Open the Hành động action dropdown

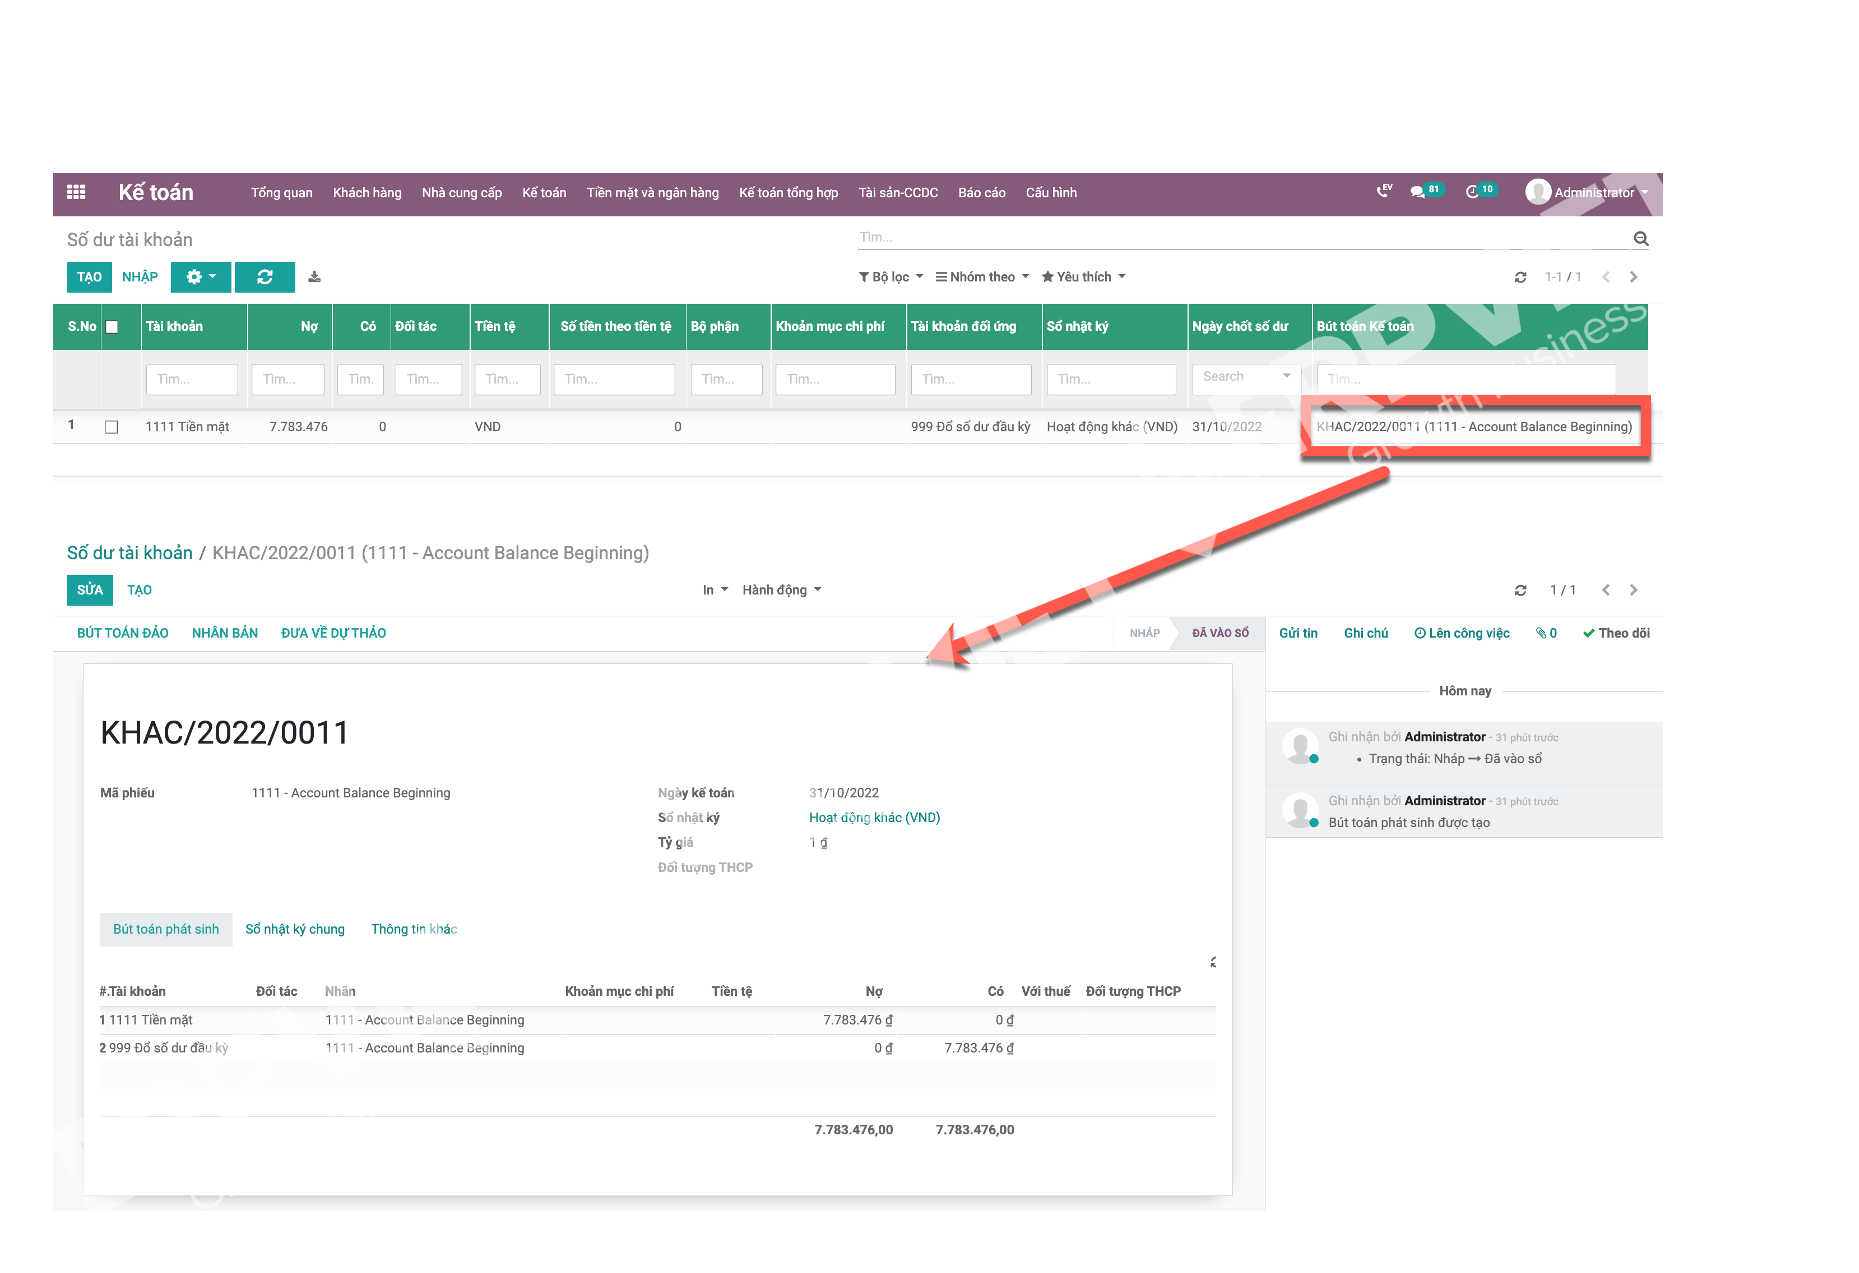(782, 590)
